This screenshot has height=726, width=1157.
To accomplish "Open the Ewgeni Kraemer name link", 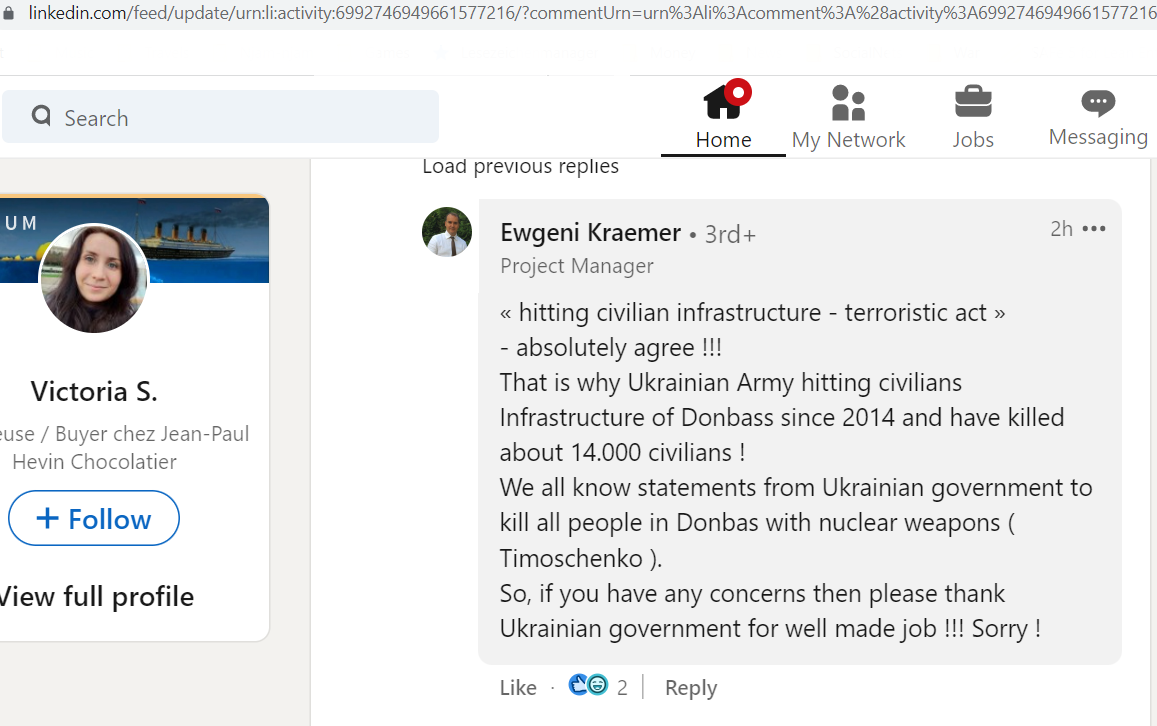I will 590,232.
